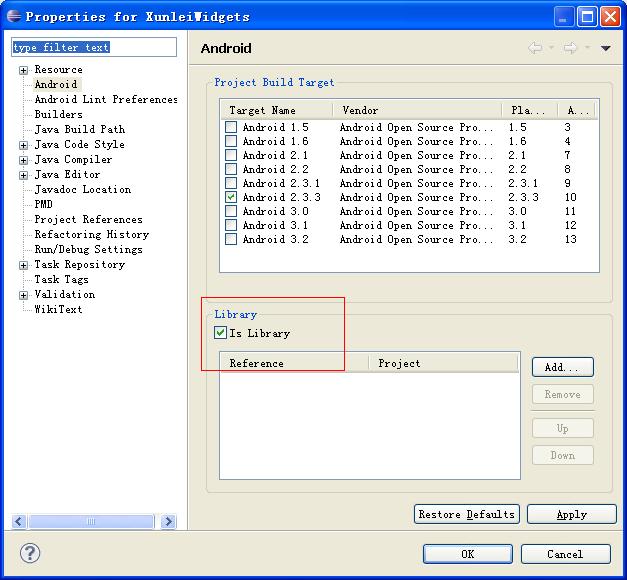
Task: Click the forward navigation arrow icon
Action: click(571, 48)
